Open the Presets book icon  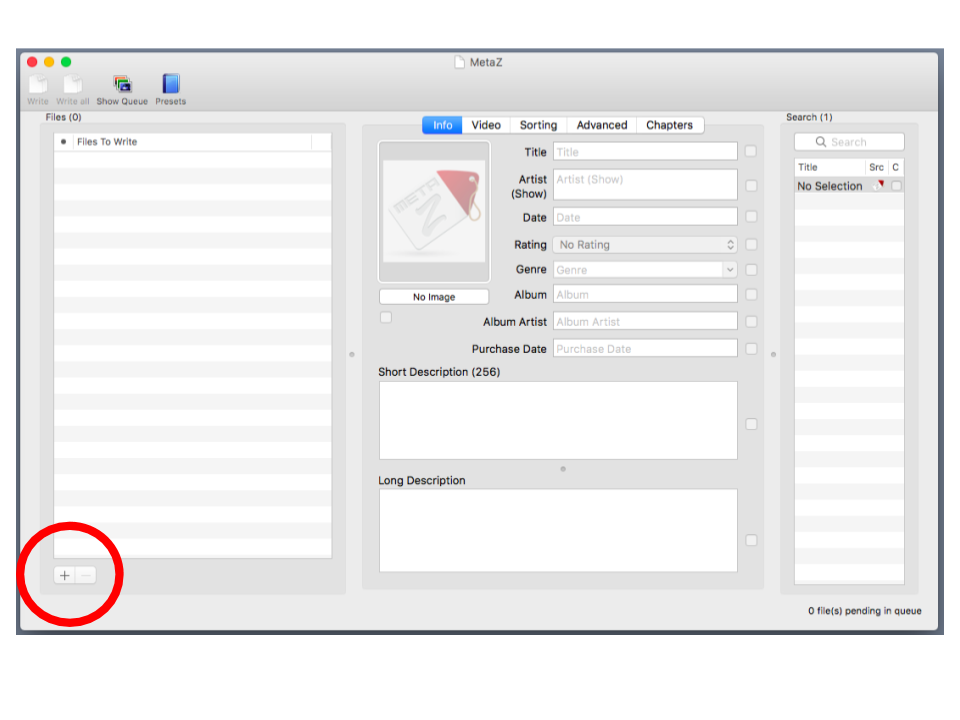(x=170, y=85)
